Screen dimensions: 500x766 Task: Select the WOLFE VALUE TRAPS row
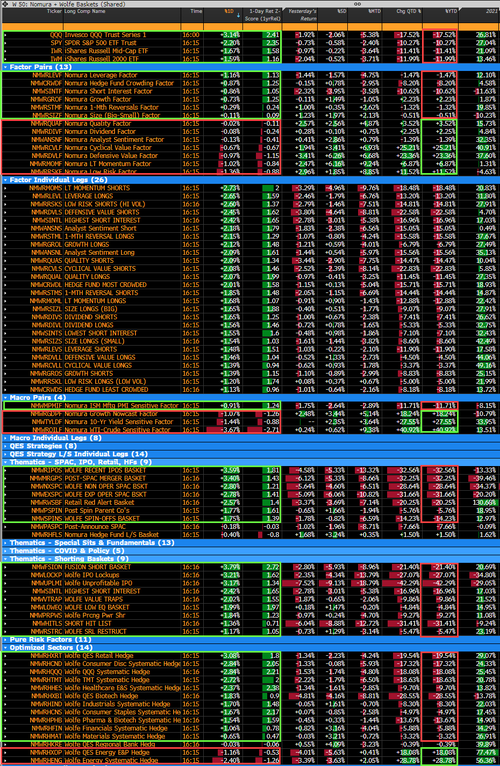(x=250, y=599)
